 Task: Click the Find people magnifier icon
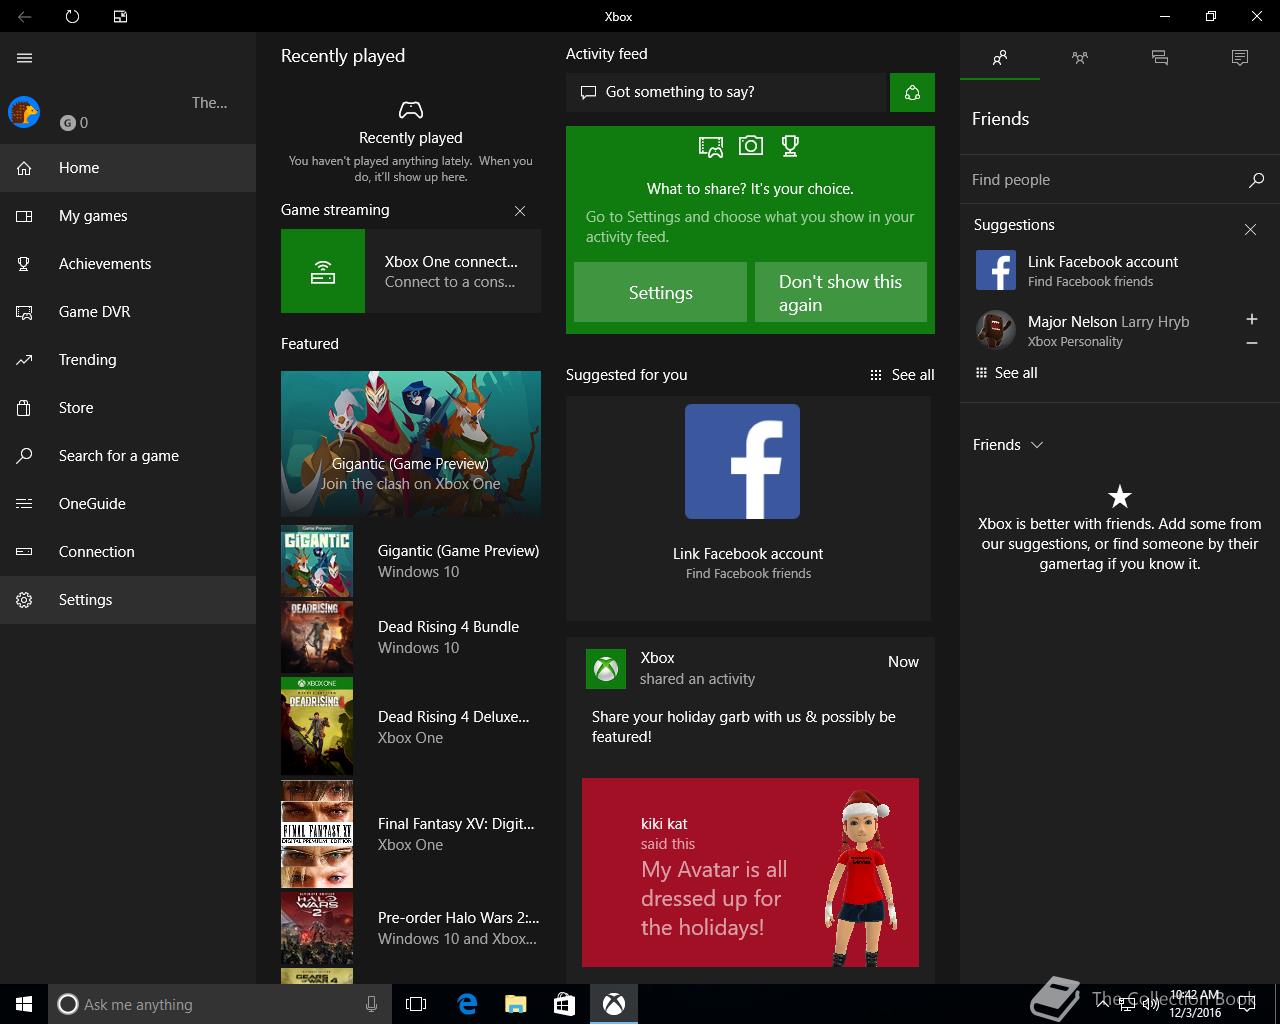(1257, 180)
